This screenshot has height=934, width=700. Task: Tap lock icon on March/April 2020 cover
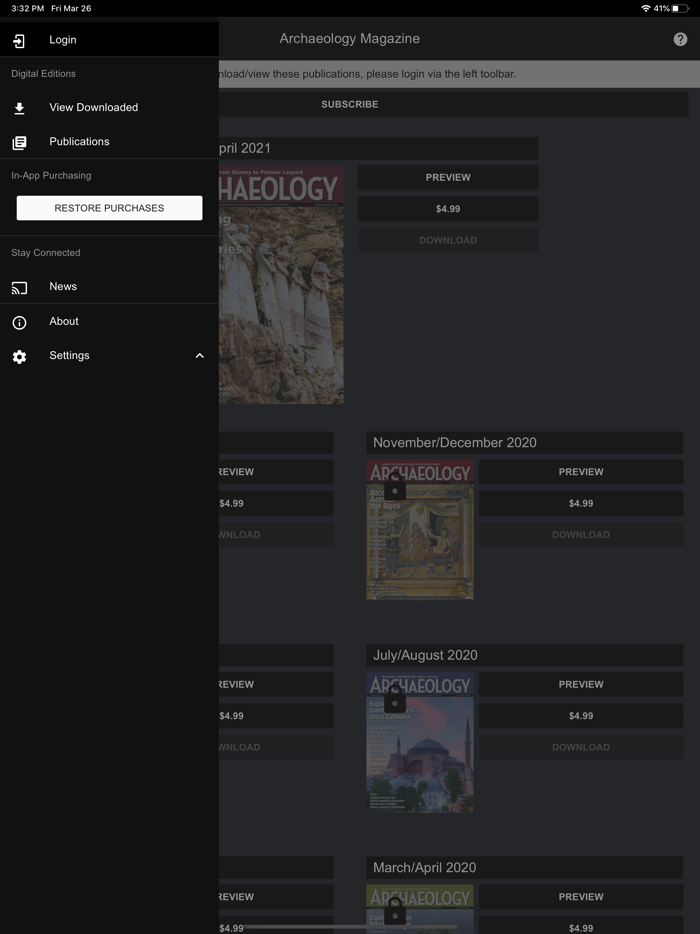click(x=395, y=913)
